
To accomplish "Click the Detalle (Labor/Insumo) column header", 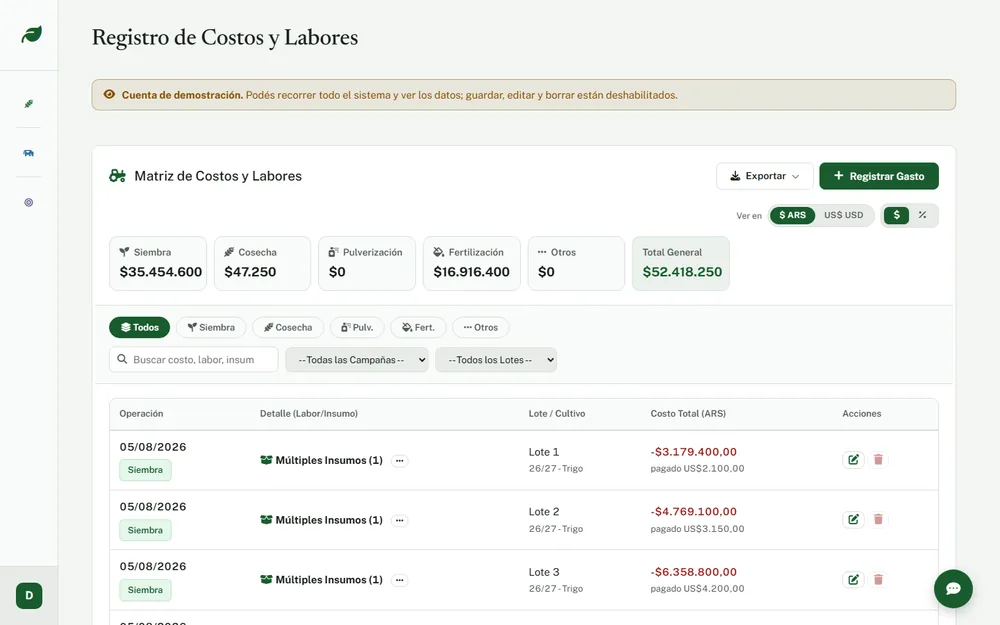I will 309,413.
